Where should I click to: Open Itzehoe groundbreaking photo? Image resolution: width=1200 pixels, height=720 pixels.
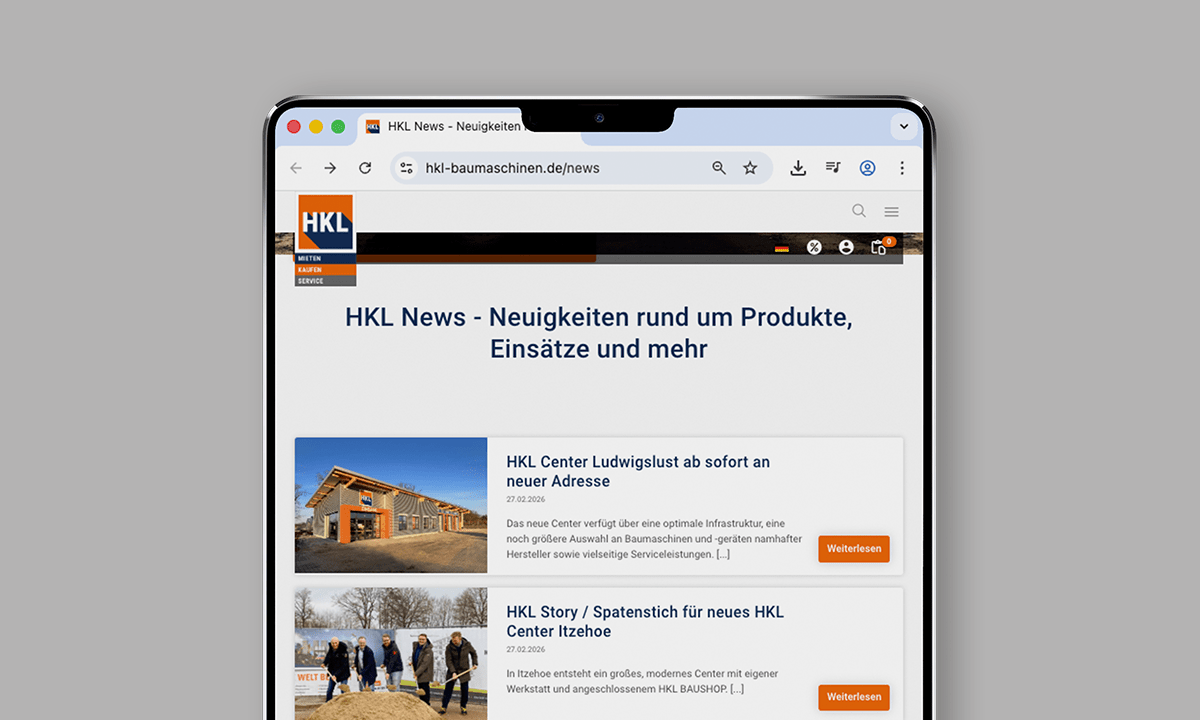point(391,654)
